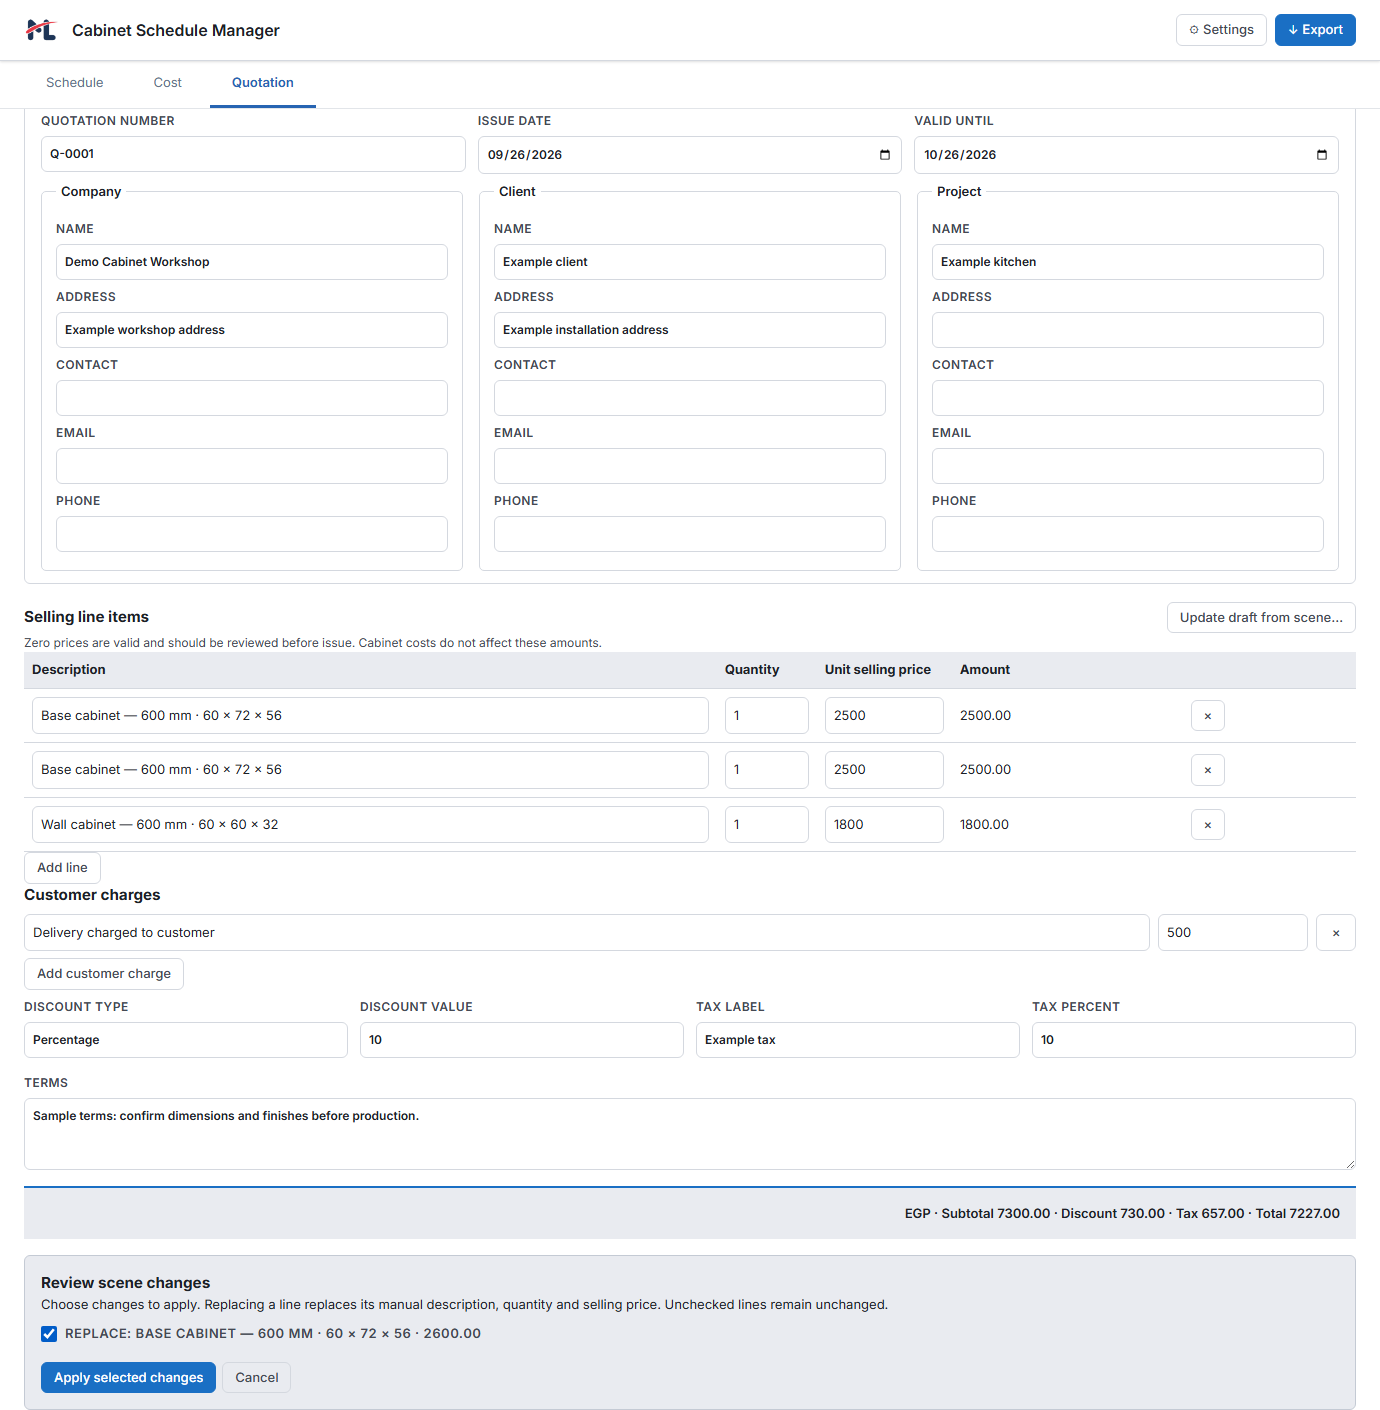The width and height of the screenshot is (1380, 1410).
Task: Switch to the Cost tab
Action: click(x=168, y=83)
